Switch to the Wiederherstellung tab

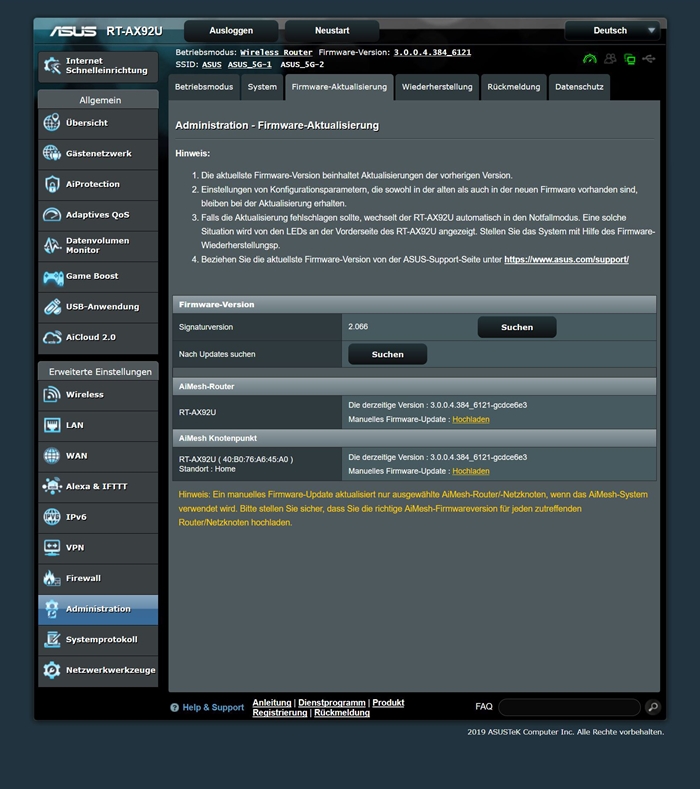[437, 87]
